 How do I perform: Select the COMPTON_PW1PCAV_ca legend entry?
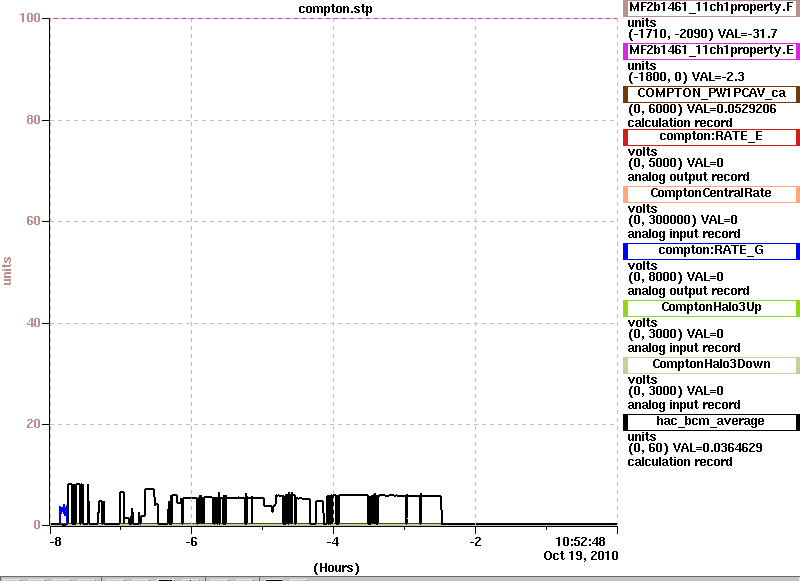click(711, 93)
